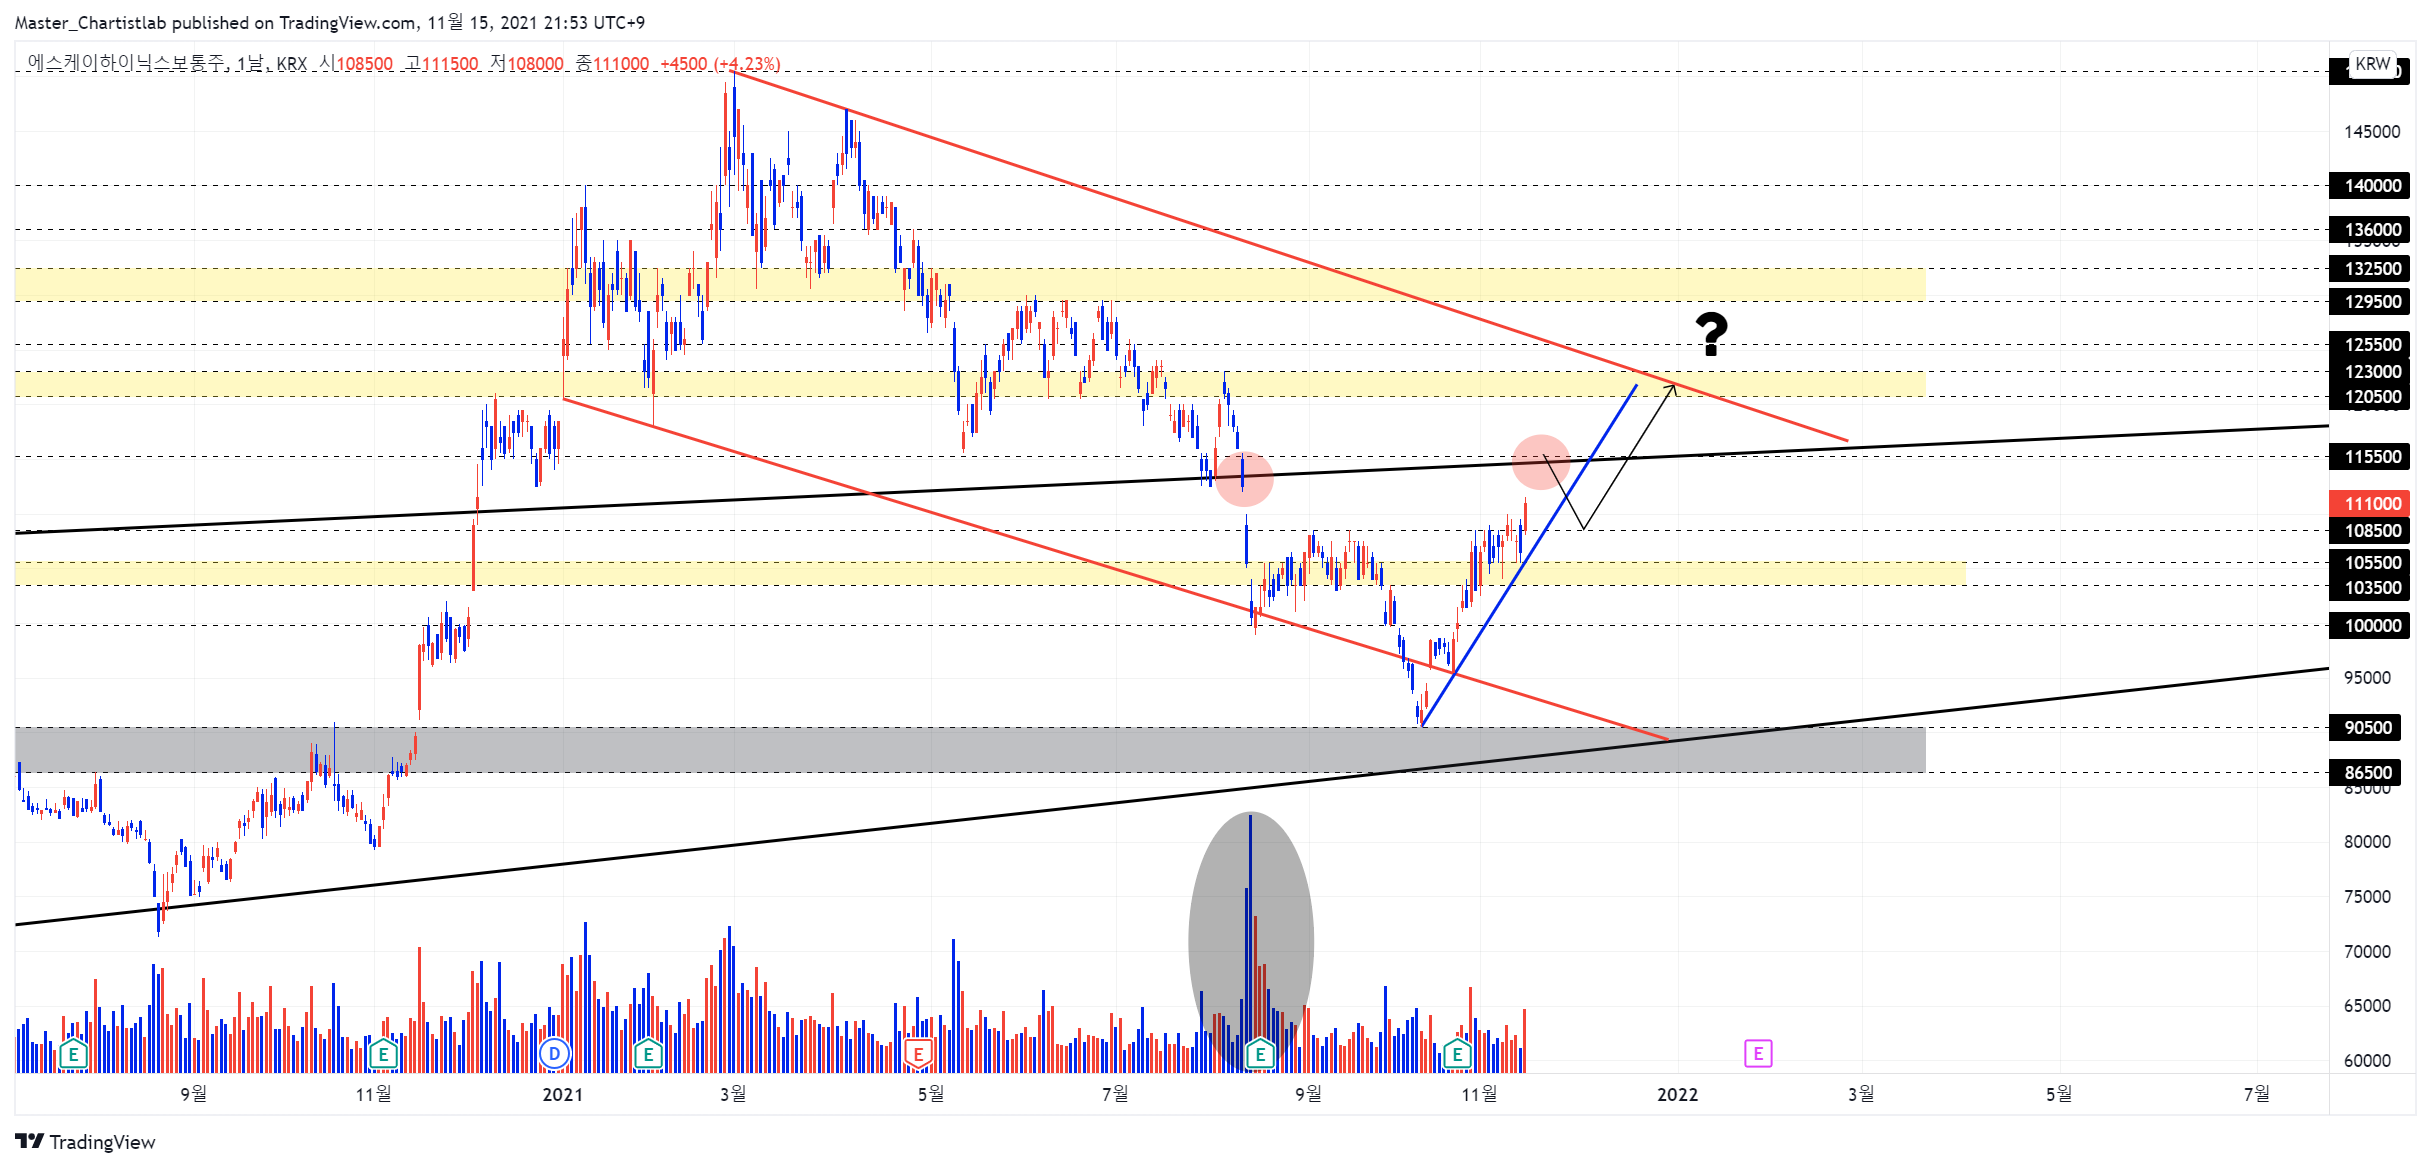Click the 2021 label on the time axis
Viewport: 2431px width, 1168px height.
562,1094
